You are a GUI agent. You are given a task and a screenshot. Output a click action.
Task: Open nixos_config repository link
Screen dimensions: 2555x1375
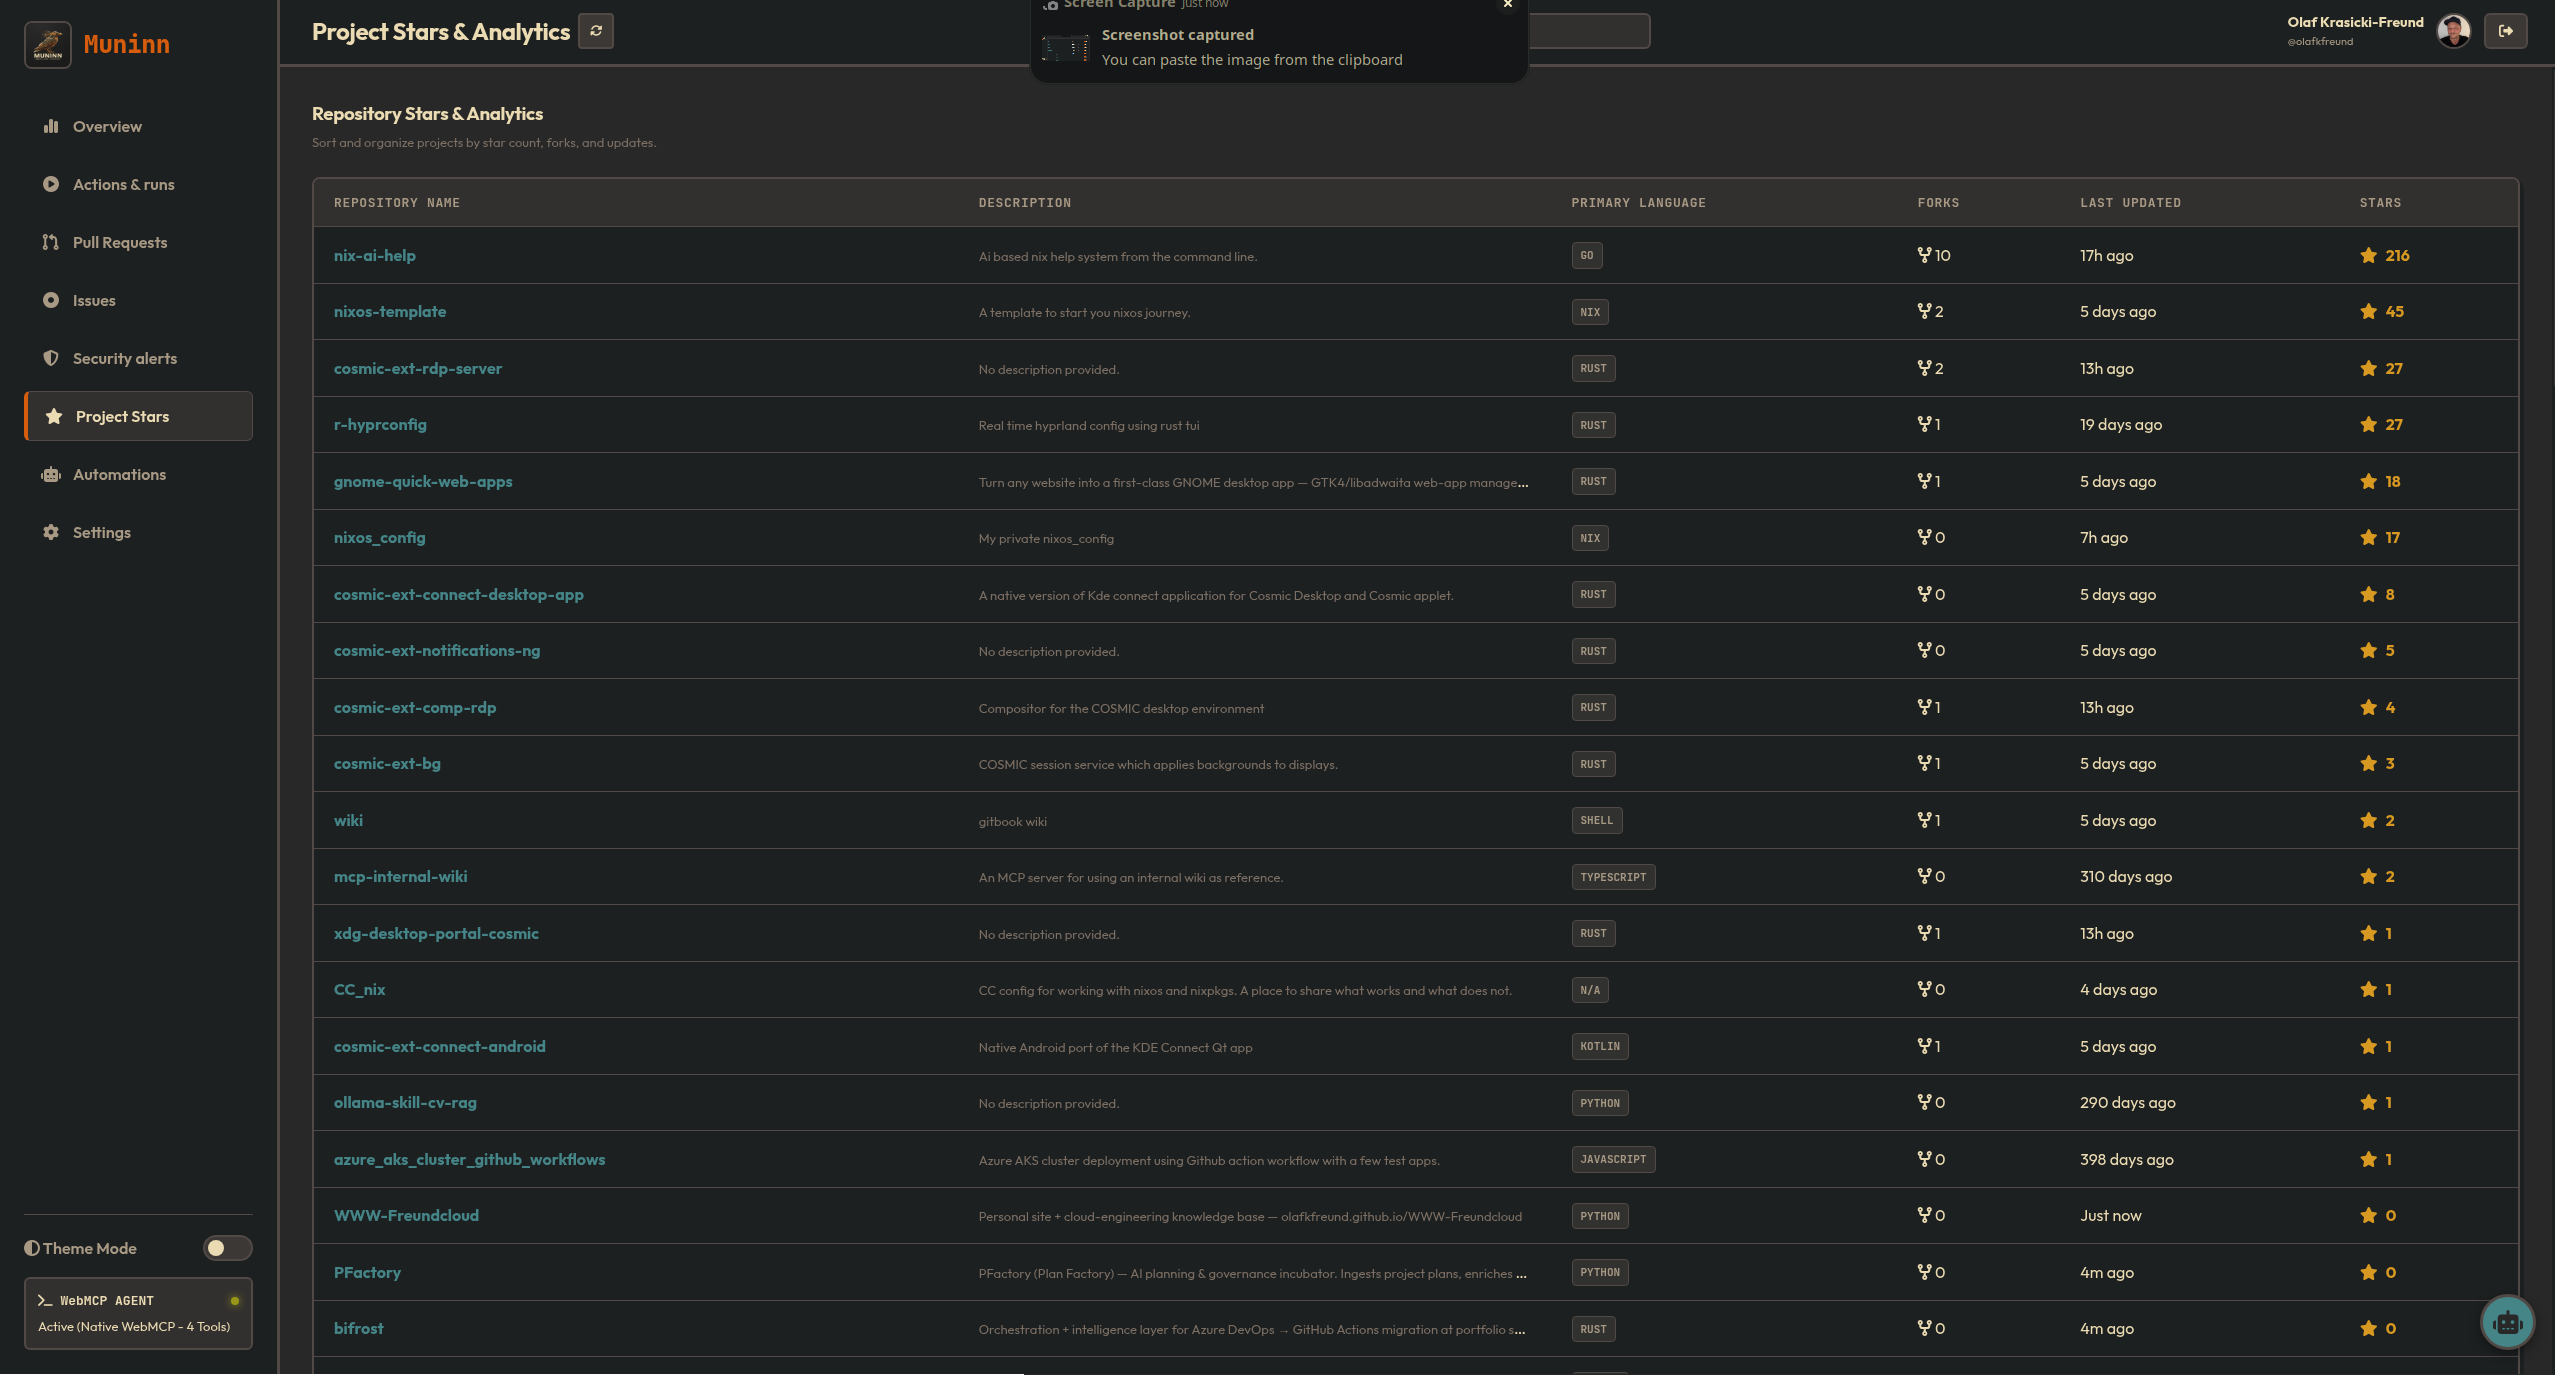380,537
